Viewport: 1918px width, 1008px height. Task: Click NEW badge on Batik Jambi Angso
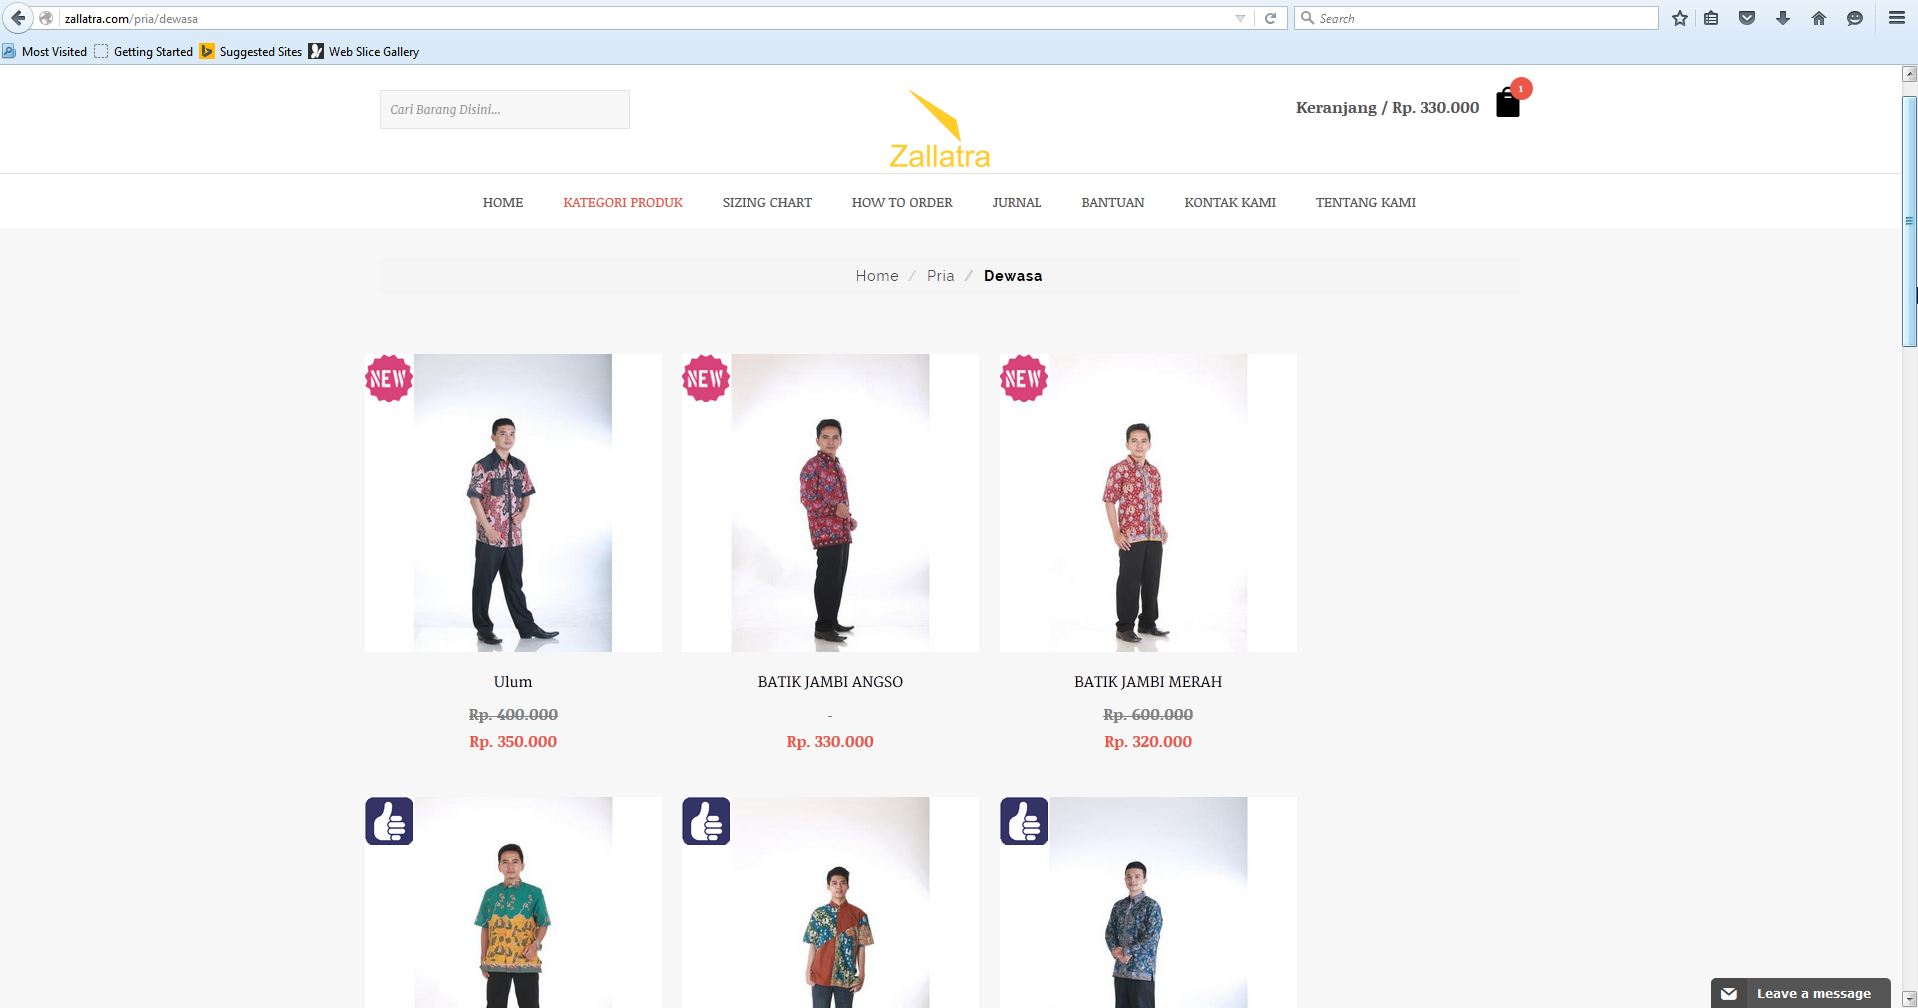(706, 379)
